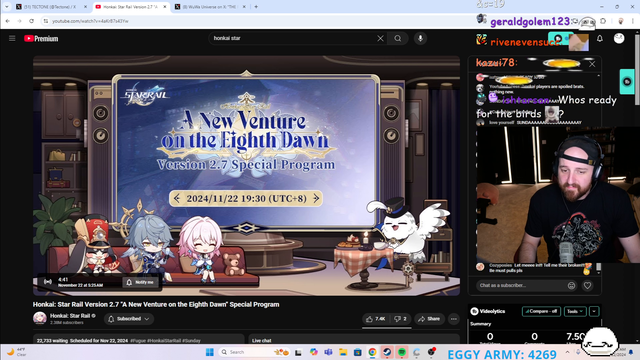Image resolution: width=640 pixels, height=360 pixels.
Task: Click the YouTube Premium logo
Action: (41, 38)
